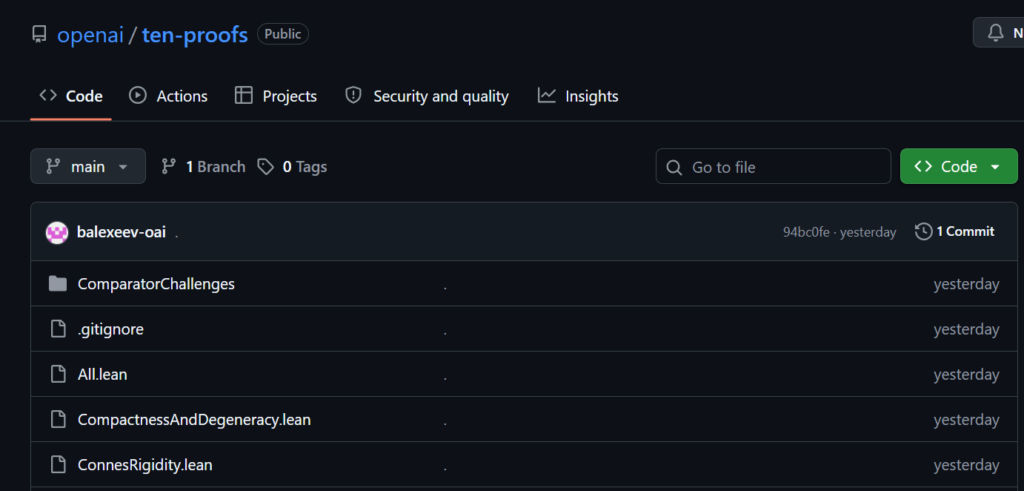View the 0 Tags link
The height and width of the screenshot is (491, 1024).
292,166
